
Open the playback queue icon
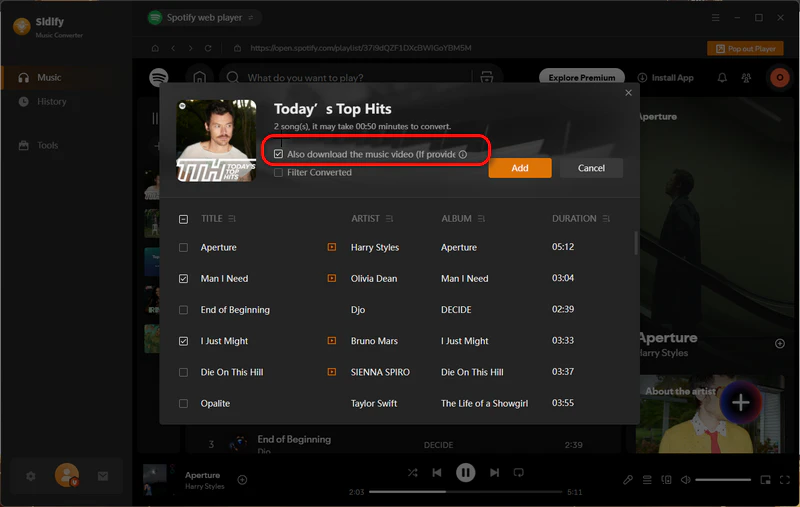pos(647,479)
